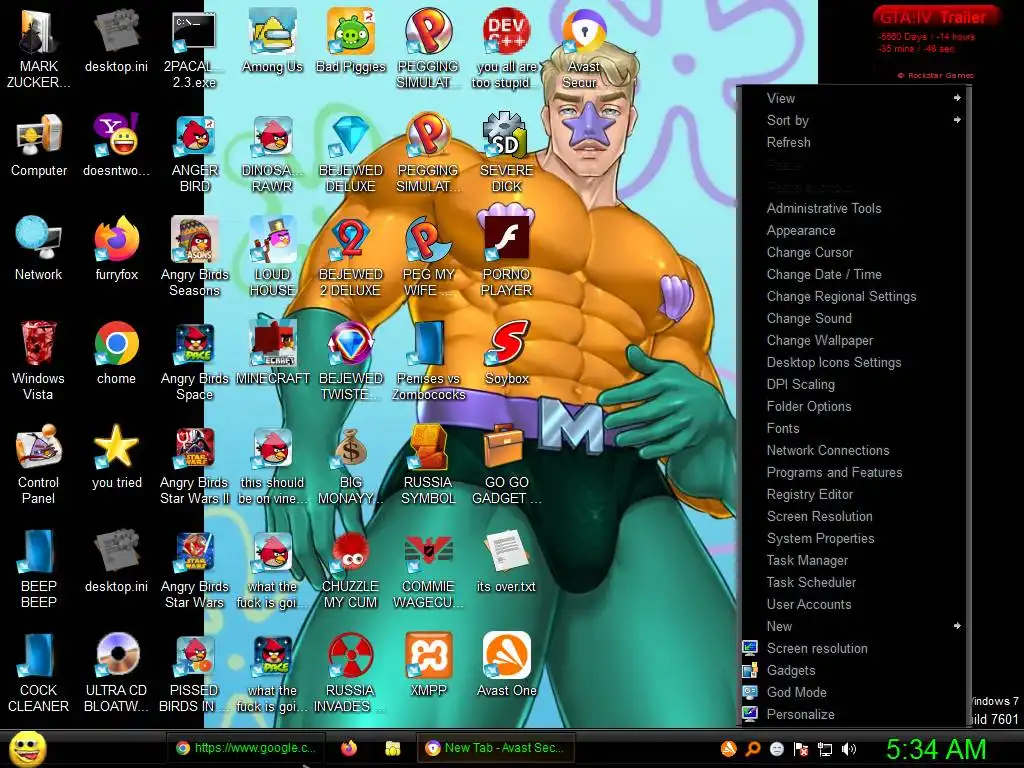Image resolution: width=1024 pixels, height=768 pixels.
Task: Open the 2PACAL 2.3.exe icon
Action: [x=194, y=48]
